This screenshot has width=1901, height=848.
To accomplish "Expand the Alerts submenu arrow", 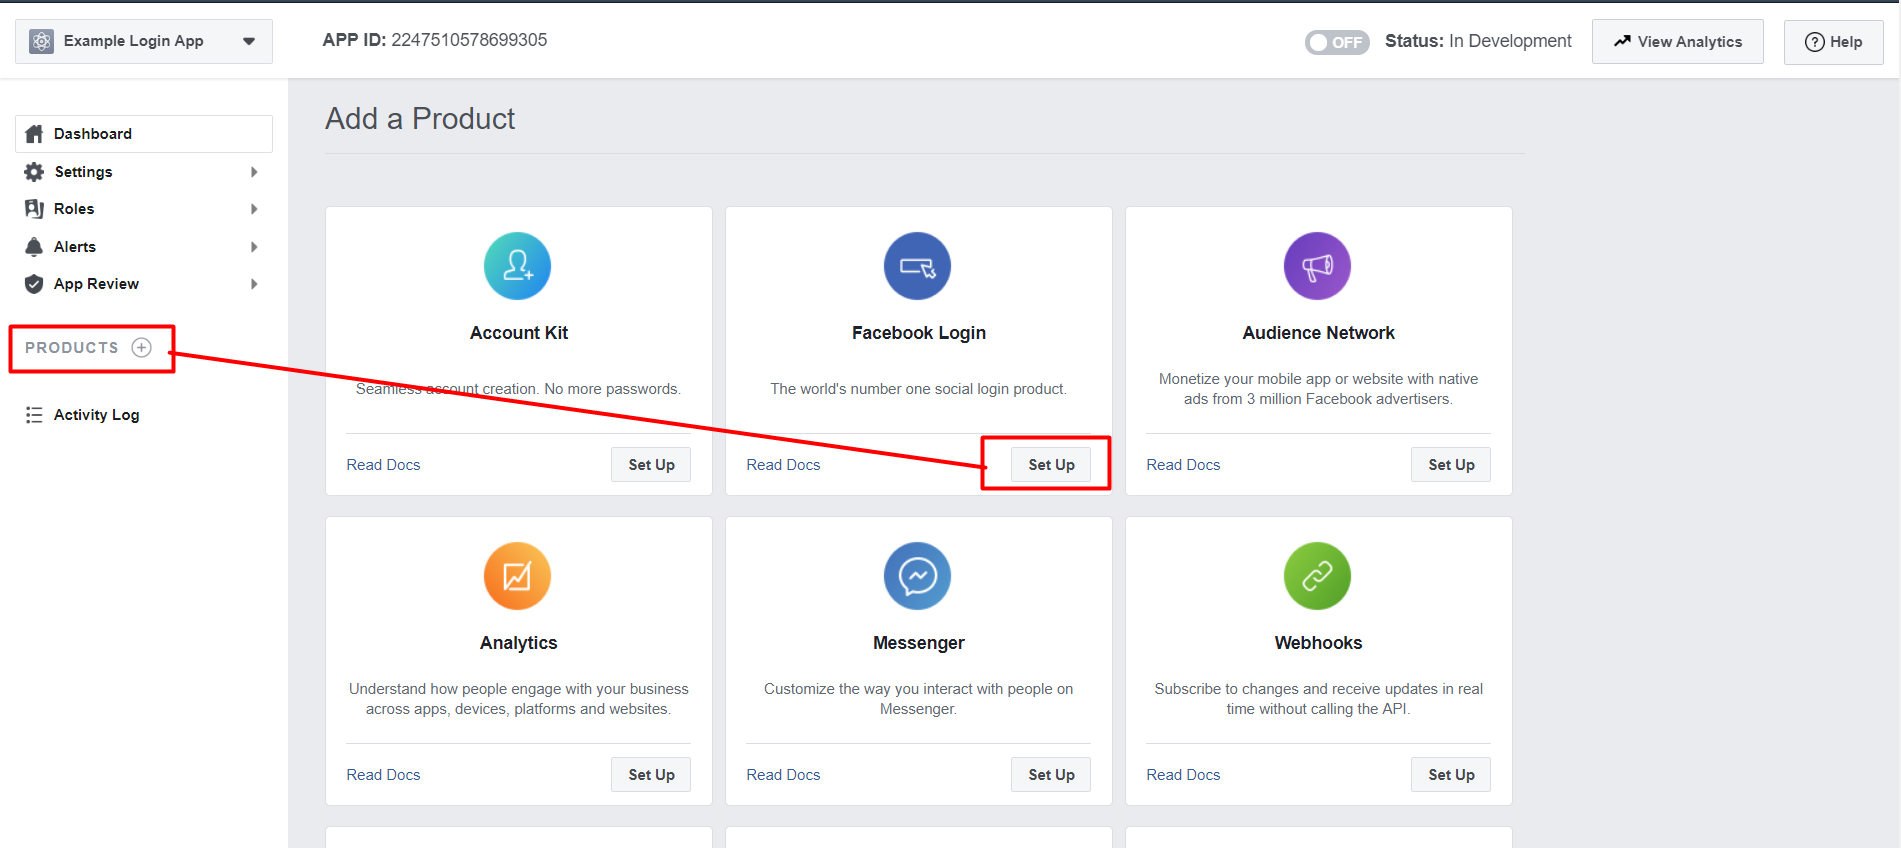I will [x=254, y=247].
